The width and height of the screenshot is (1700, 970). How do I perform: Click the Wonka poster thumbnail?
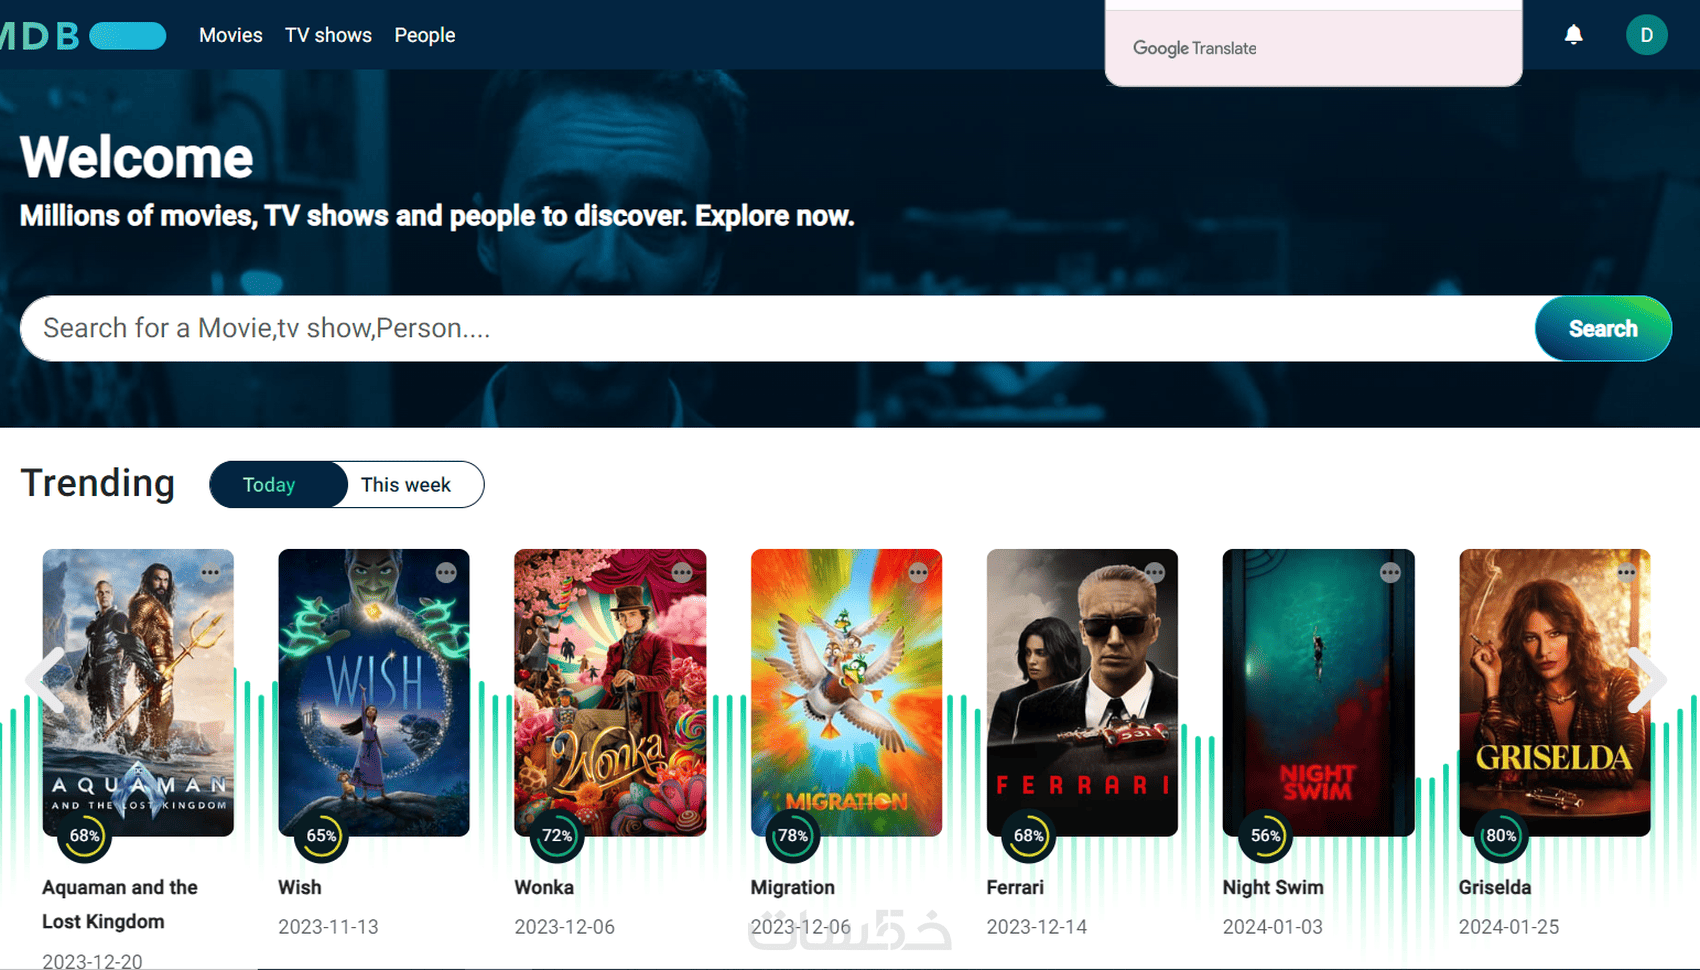click(610, 692)
